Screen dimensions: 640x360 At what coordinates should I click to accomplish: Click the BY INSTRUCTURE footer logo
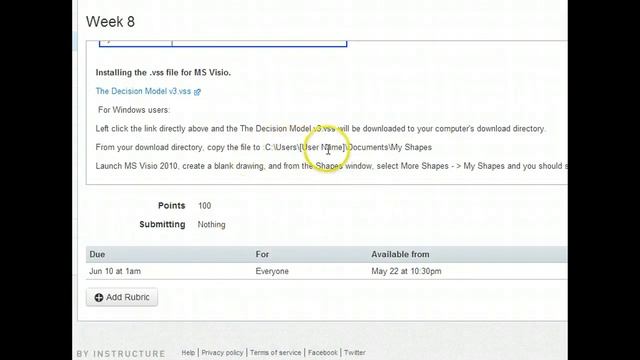(x=121, y=354)
